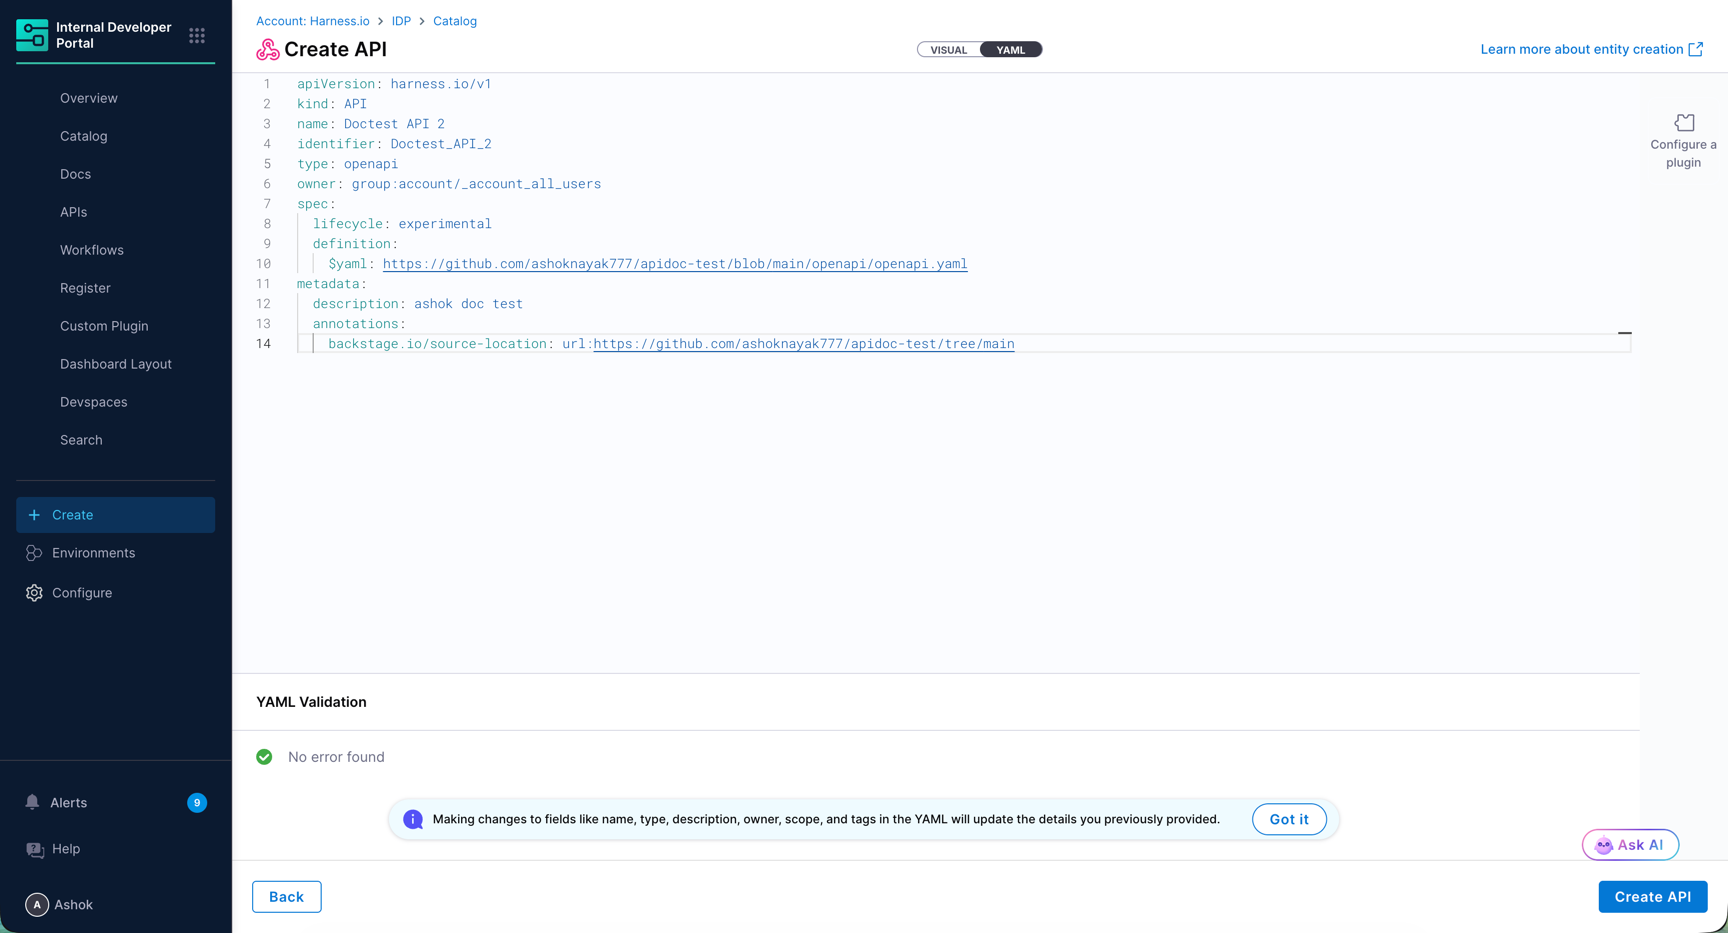
Task: Open the Help chat icon
Action: click(35, 849)
